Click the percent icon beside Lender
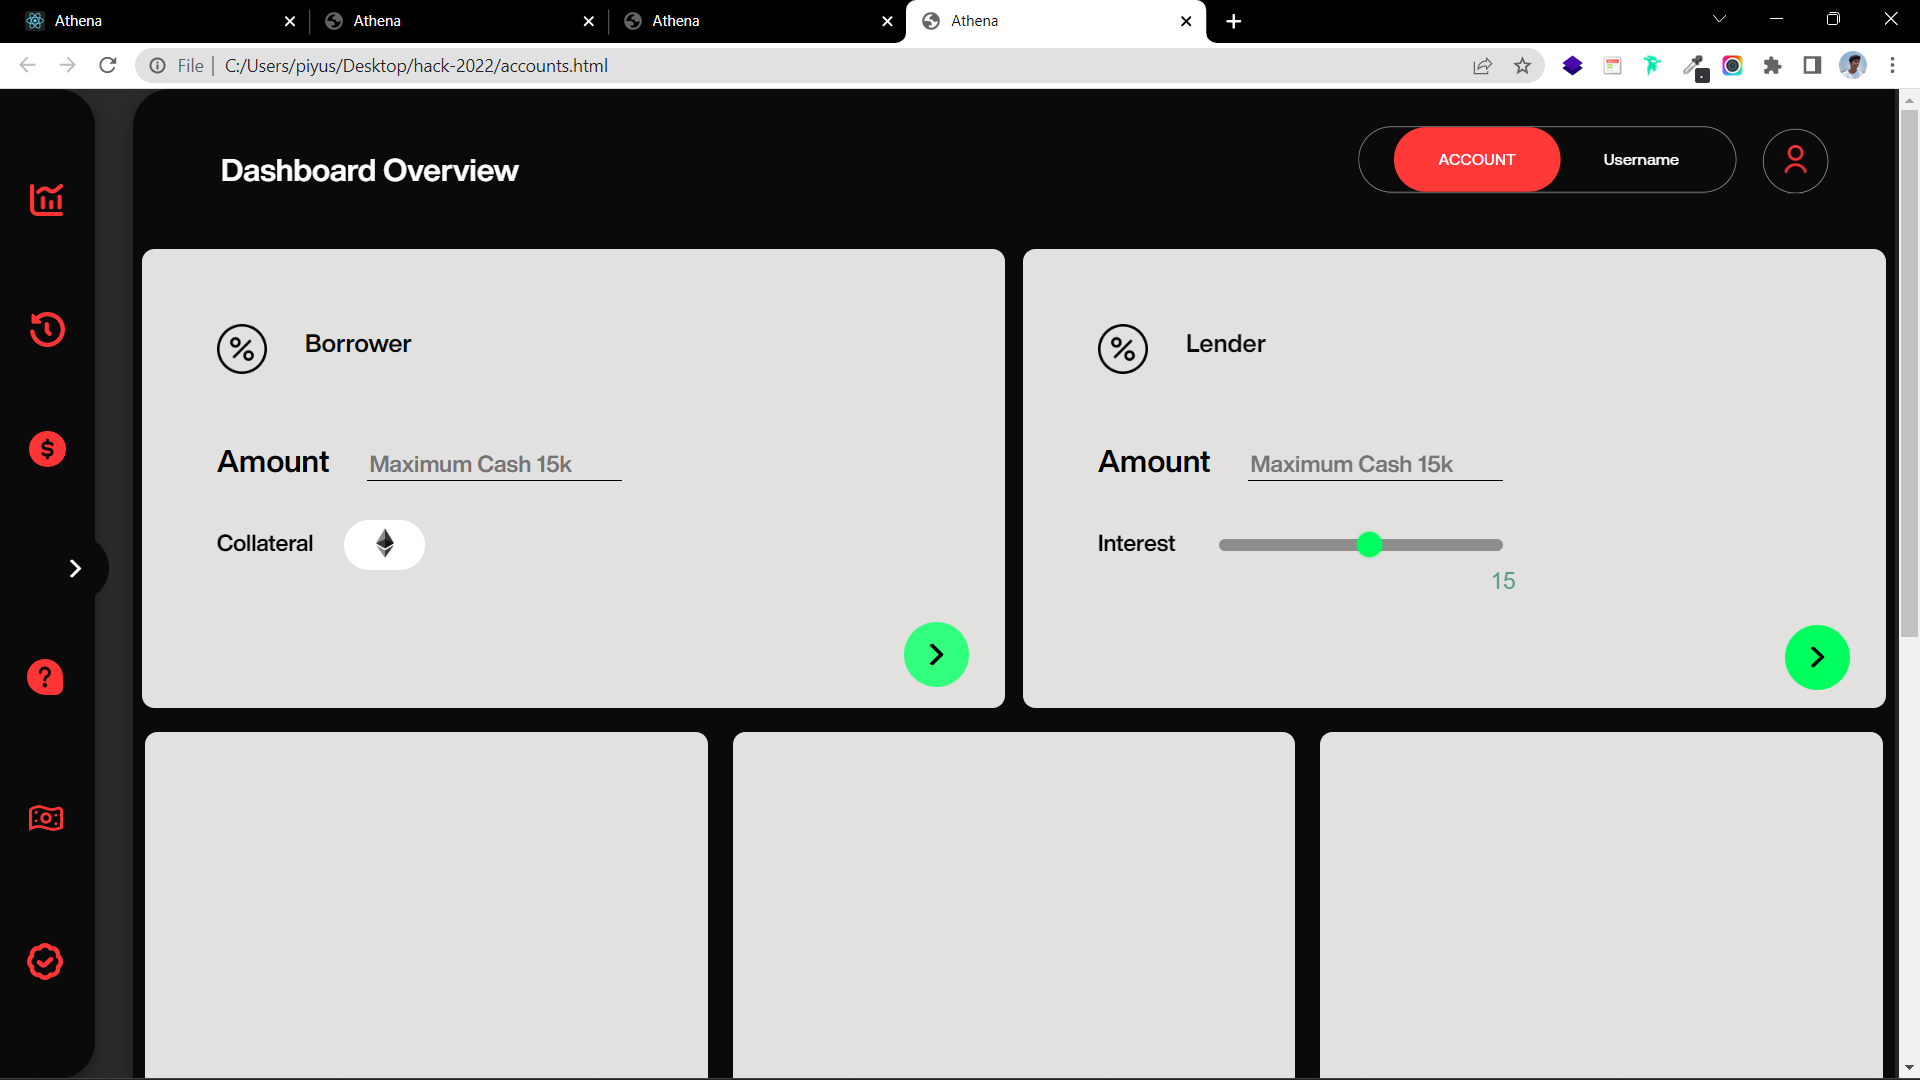The image size is (1920, 1080). click(x=1123, y=349)
